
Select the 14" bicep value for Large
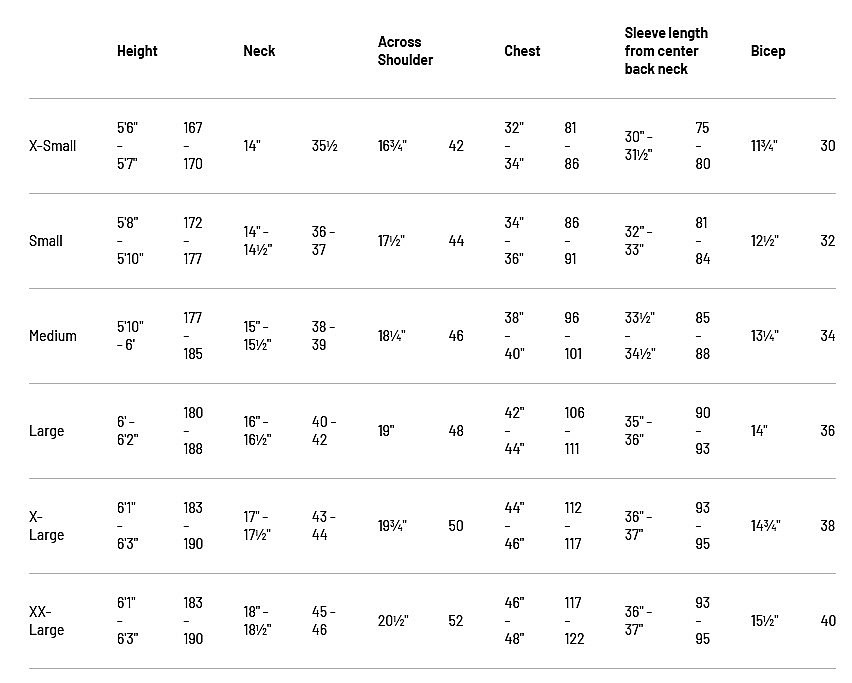pos(759,431)
